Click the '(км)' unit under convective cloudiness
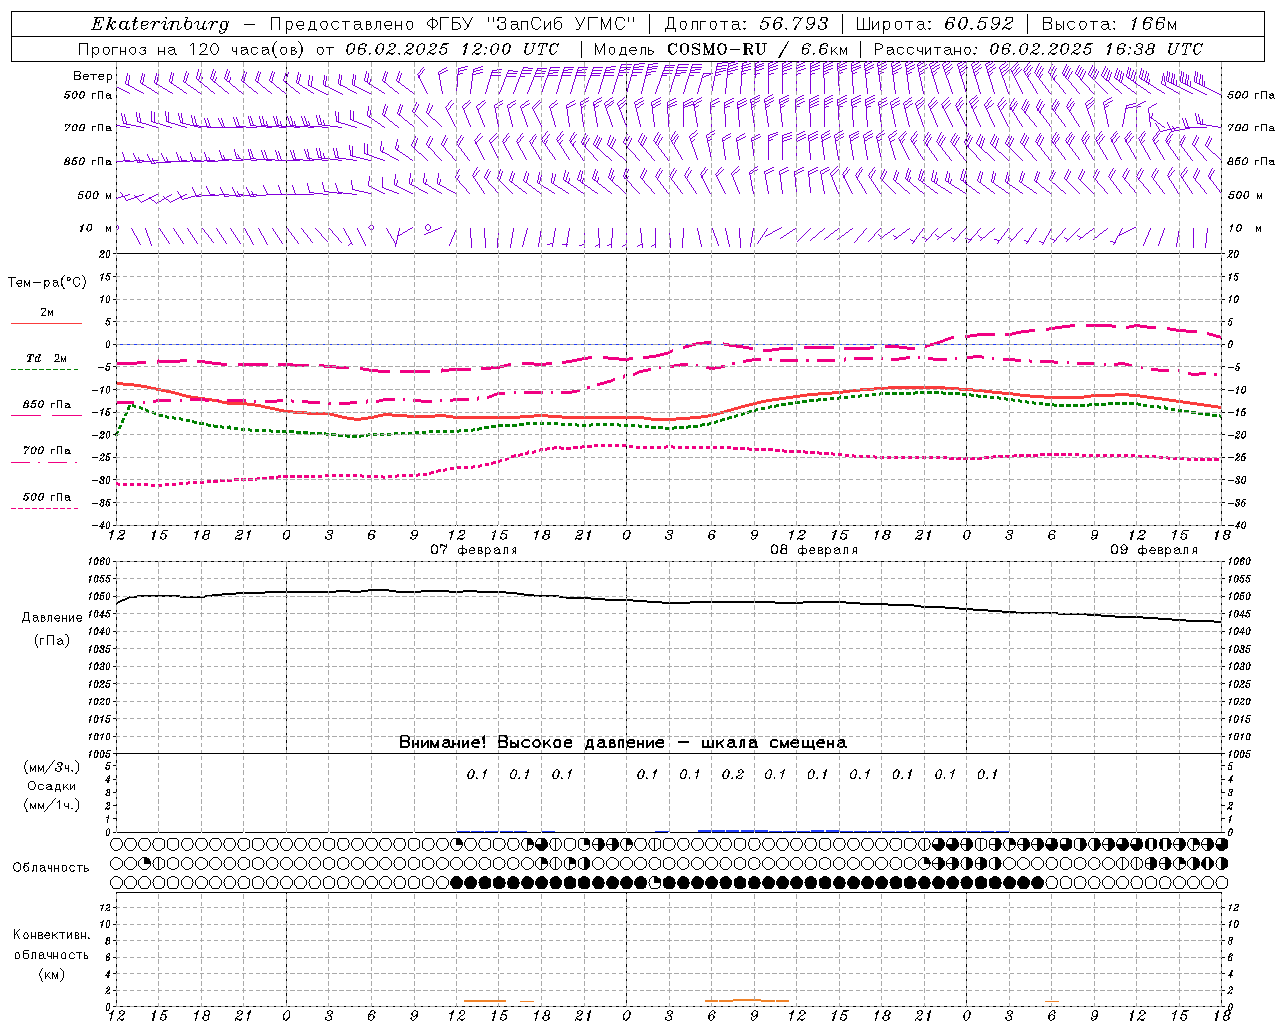The image size is (1280, 1024). pyautogui.click(x=51, y=974)
